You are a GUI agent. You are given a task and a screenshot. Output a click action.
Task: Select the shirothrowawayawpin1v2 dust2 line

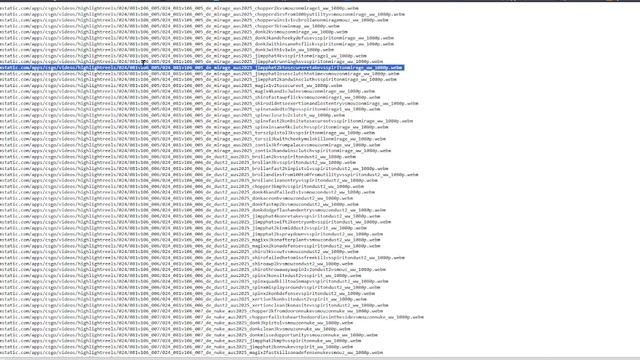pos(193,270)
